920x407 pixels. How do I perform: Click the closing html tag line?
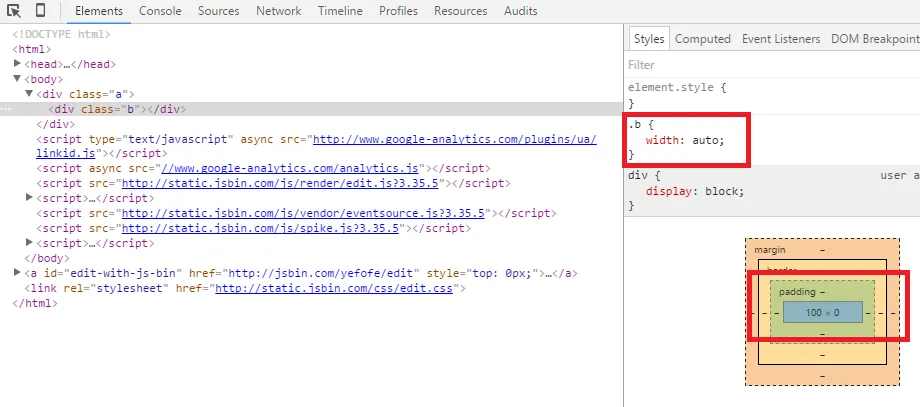click(x=35, y=303)
